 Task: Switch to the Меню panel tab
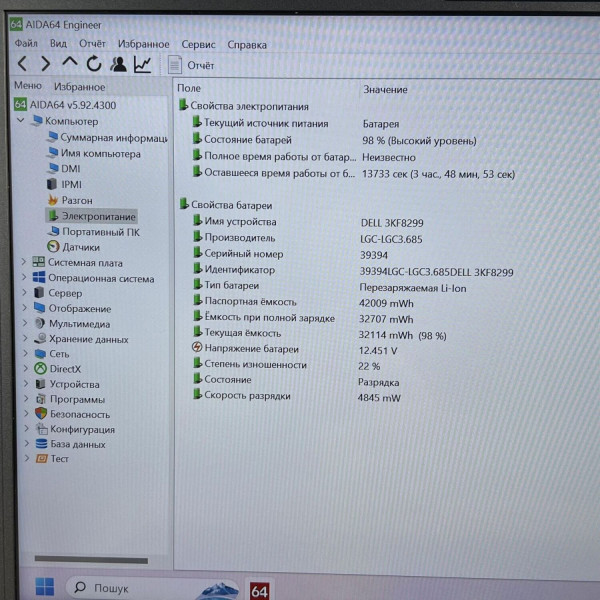28,85
